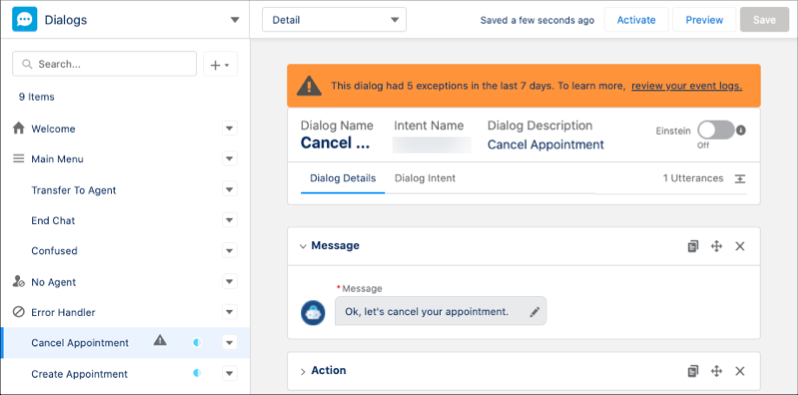Click the Cancel Appointment dialog description

click(546, 145)
